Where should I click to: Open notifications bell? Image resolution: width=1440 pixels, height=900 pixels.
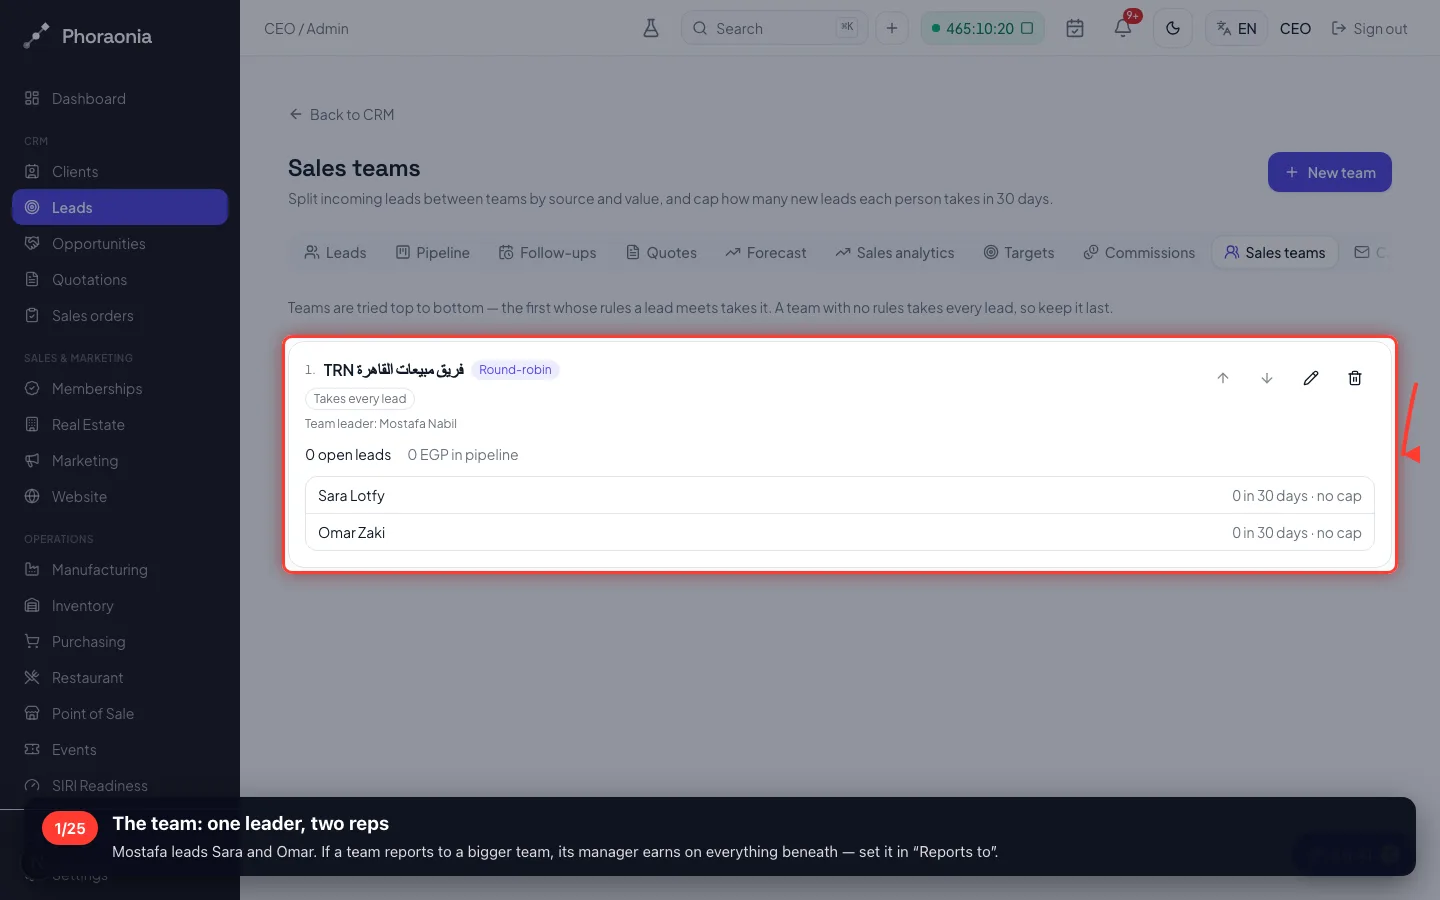click(1123, 28)
